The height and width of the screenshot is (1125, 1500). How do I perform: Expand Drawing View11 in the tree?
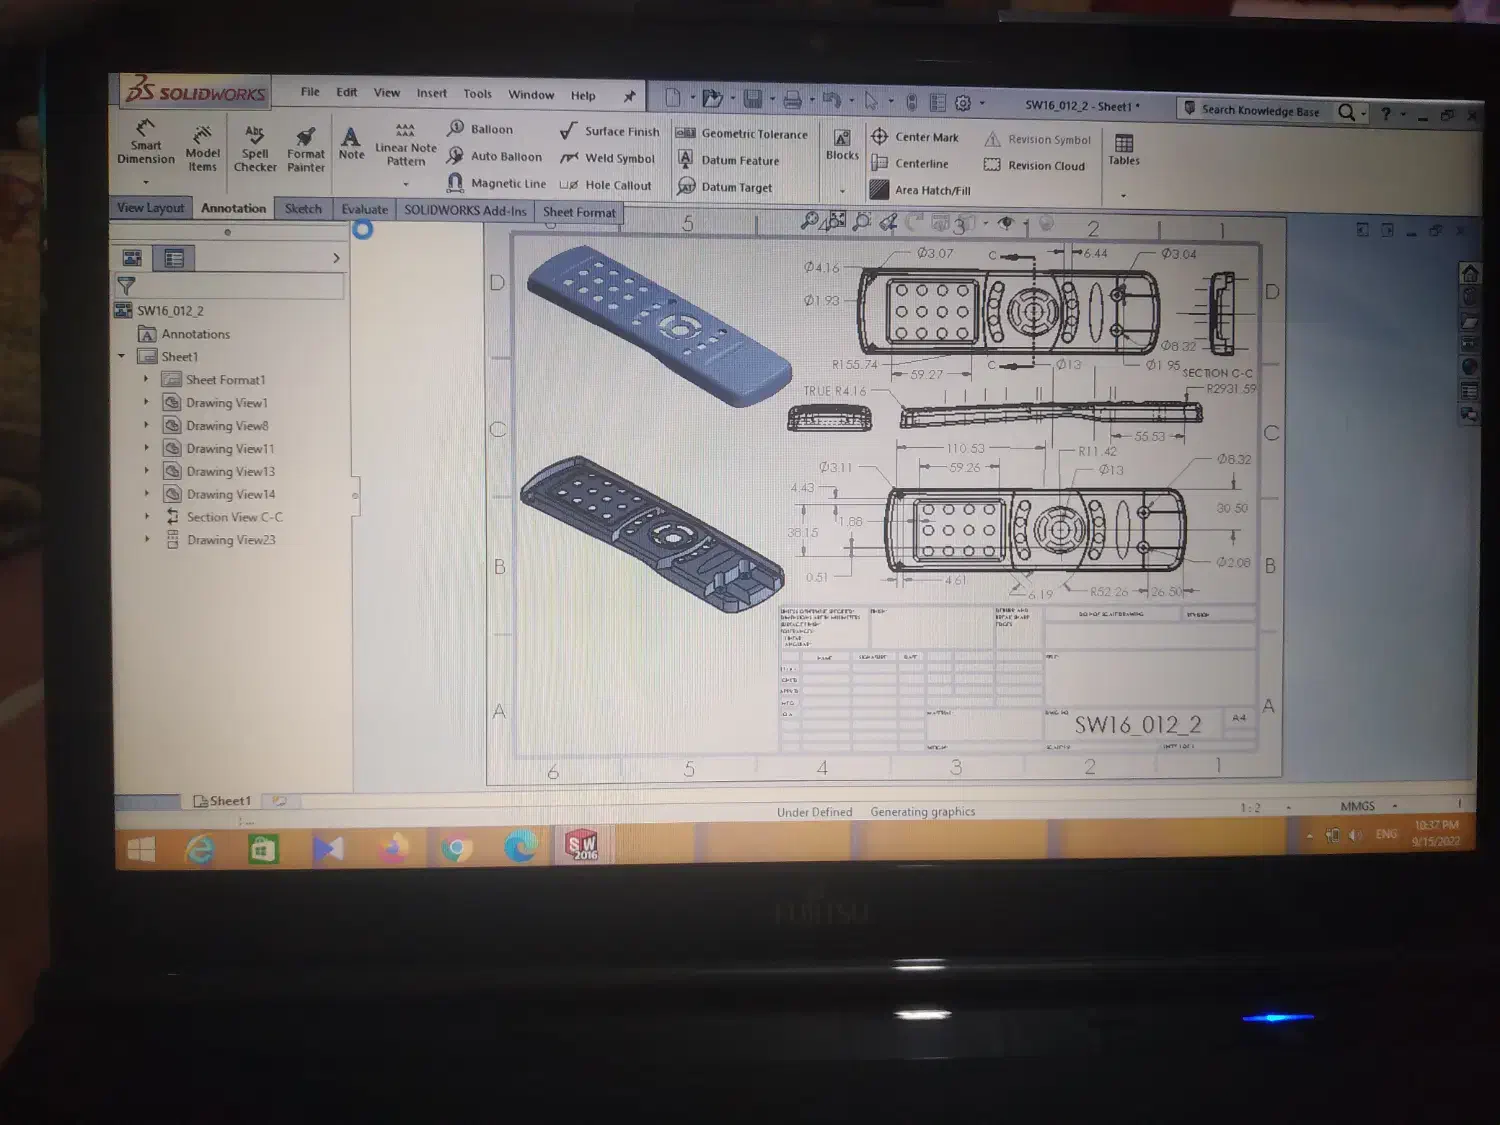[x=146, y=448]
